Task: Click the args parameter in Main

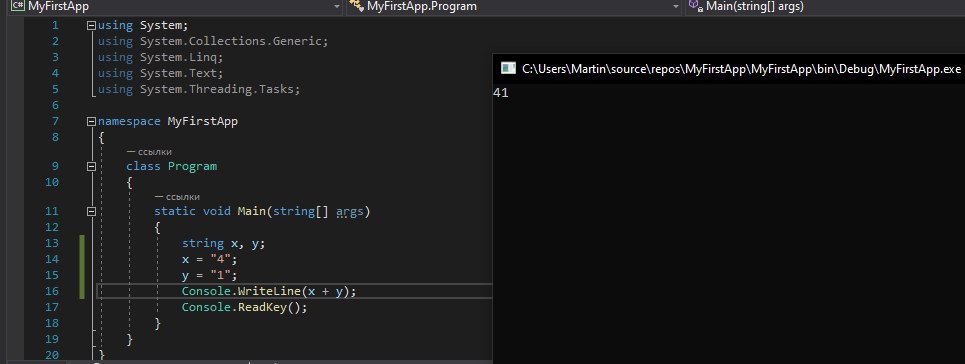Action: (350, 212)
